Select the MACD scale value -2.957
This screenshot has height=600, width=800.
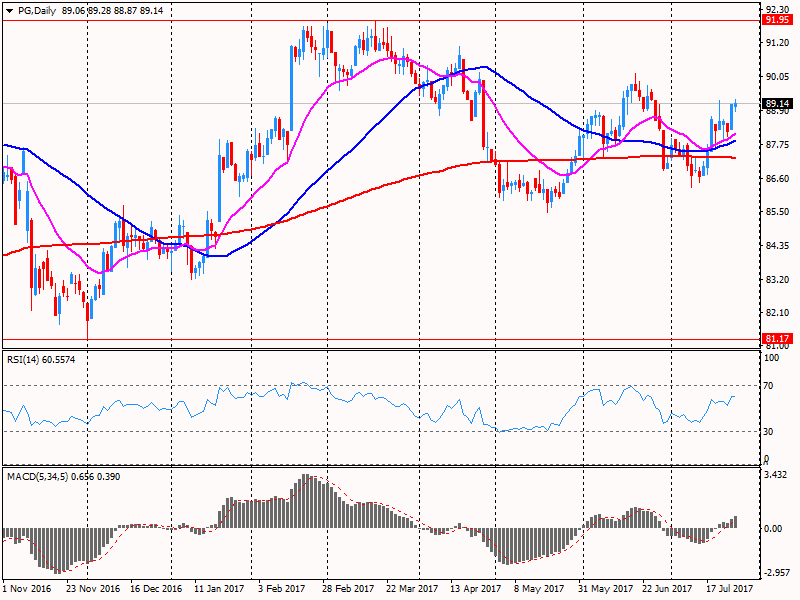[776, 573]
